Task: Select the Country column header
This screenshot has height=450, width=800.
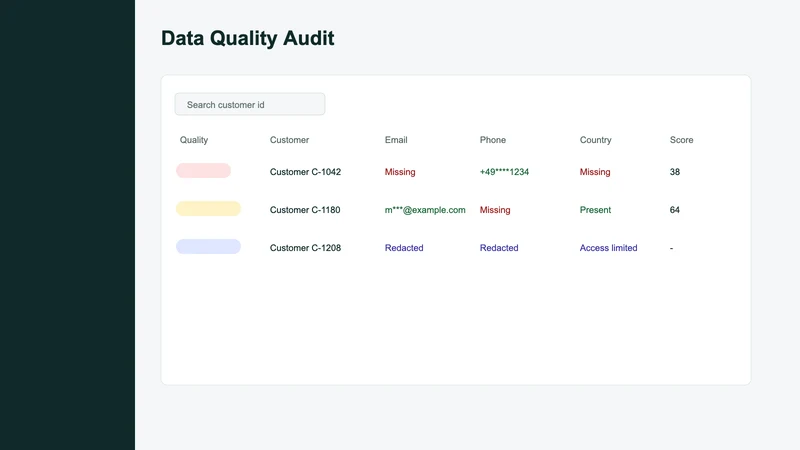Action: click(595, 140)
